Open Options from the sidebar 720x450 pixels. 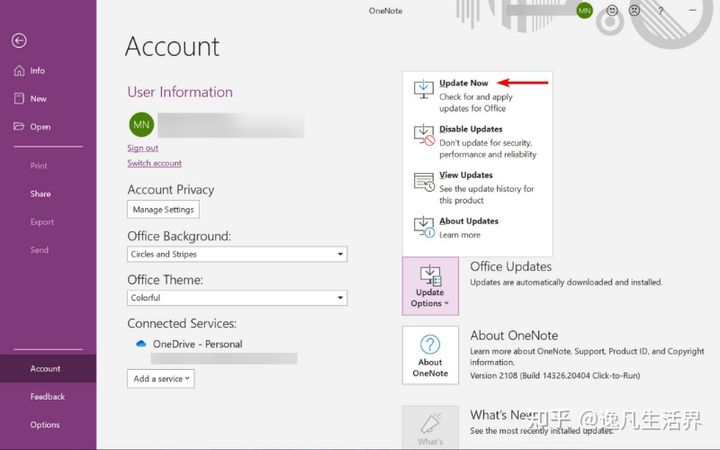pyautogui.click(x=45, y=425)
